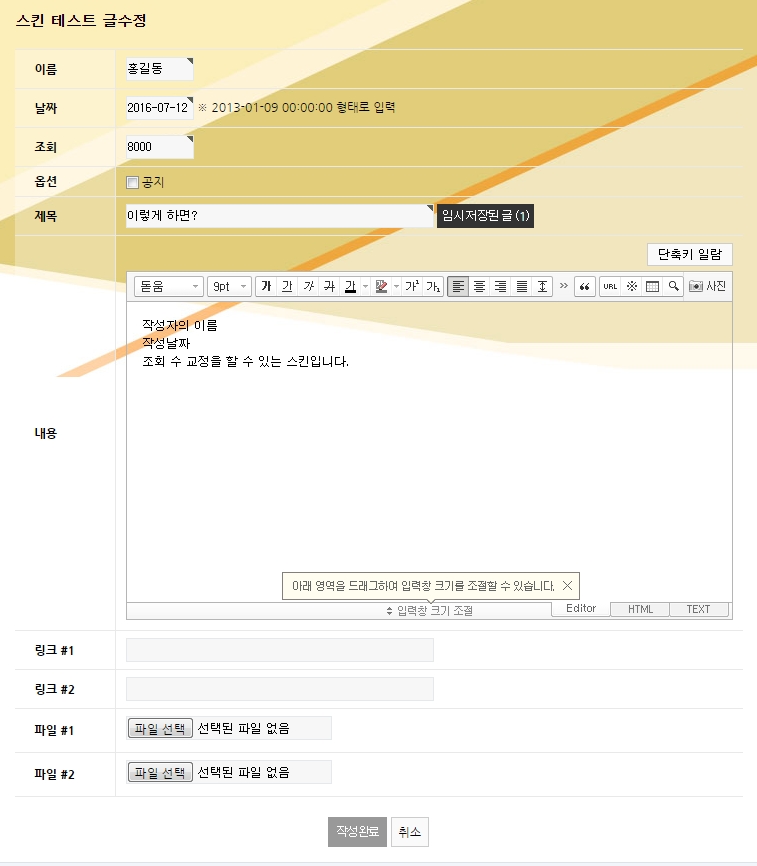This screenshot has width=757, height=866.
Task: Open background color dropdown arrow
Action: [396, 286]
